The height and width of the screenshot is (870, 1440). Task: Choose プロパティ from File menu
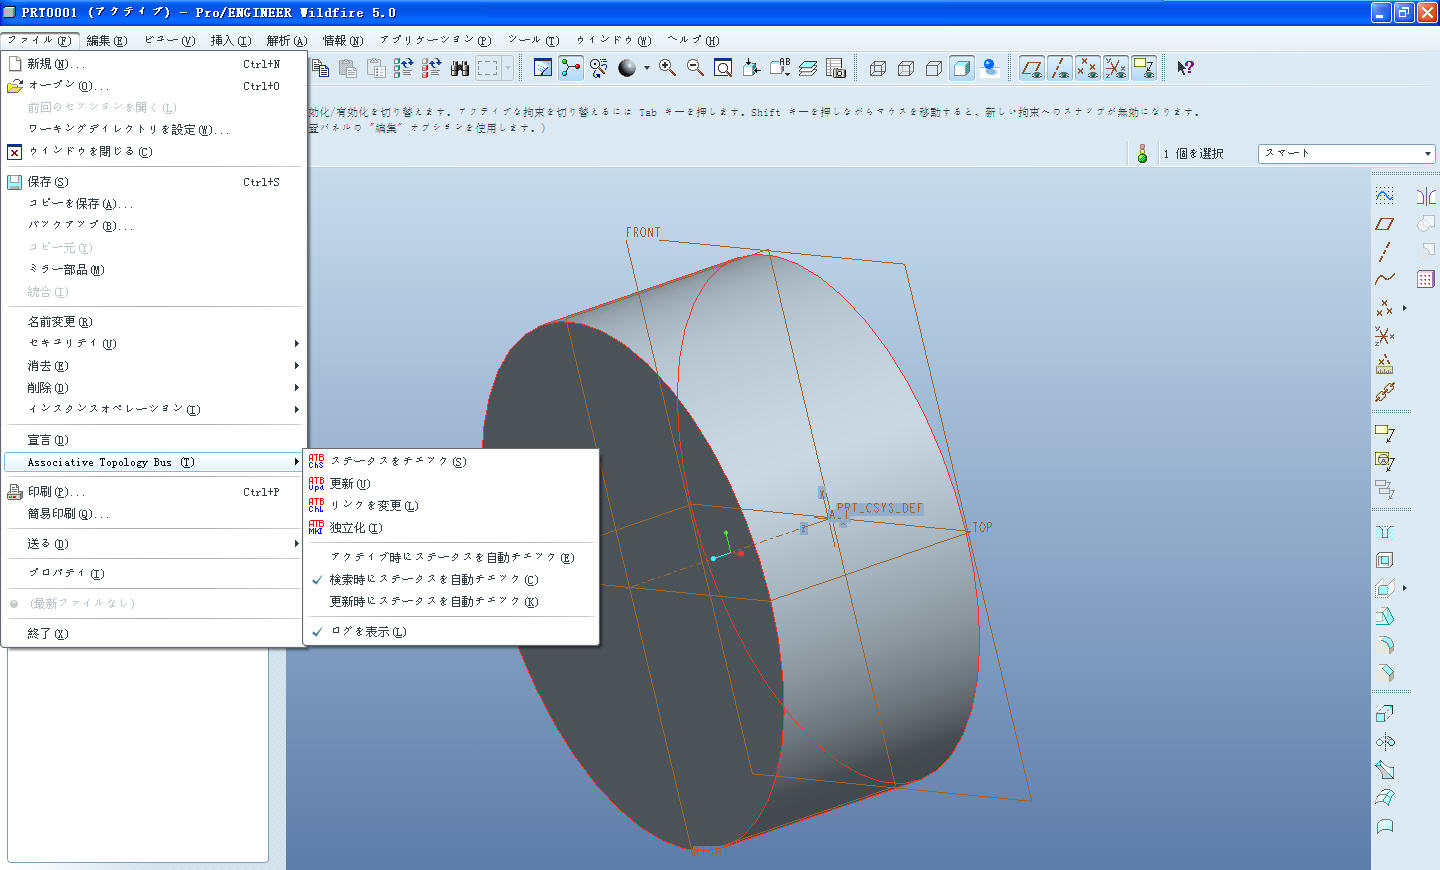pos(154,573)
